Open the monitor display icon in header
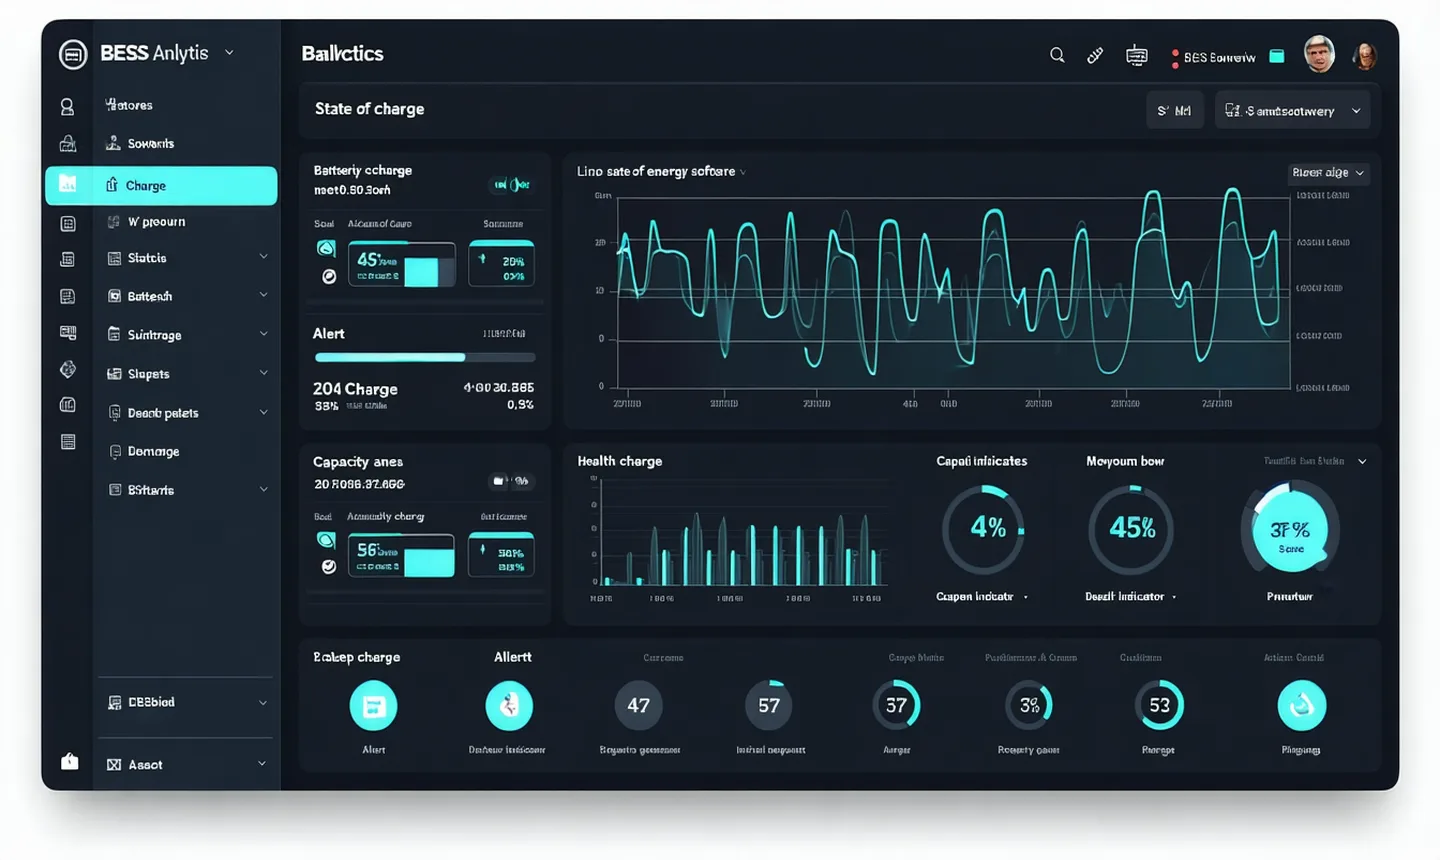 (1137, 56)
